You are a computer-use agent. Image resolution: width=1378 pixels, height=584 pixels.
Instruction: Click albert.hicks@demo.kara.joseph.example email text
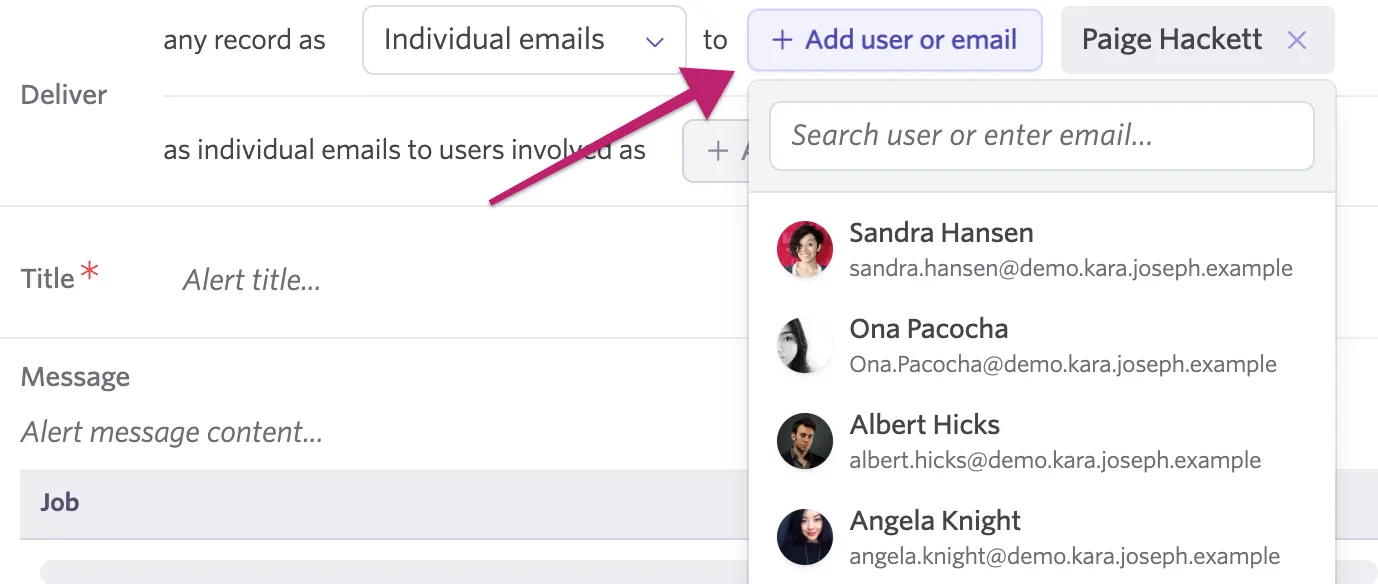(1055, 460)
